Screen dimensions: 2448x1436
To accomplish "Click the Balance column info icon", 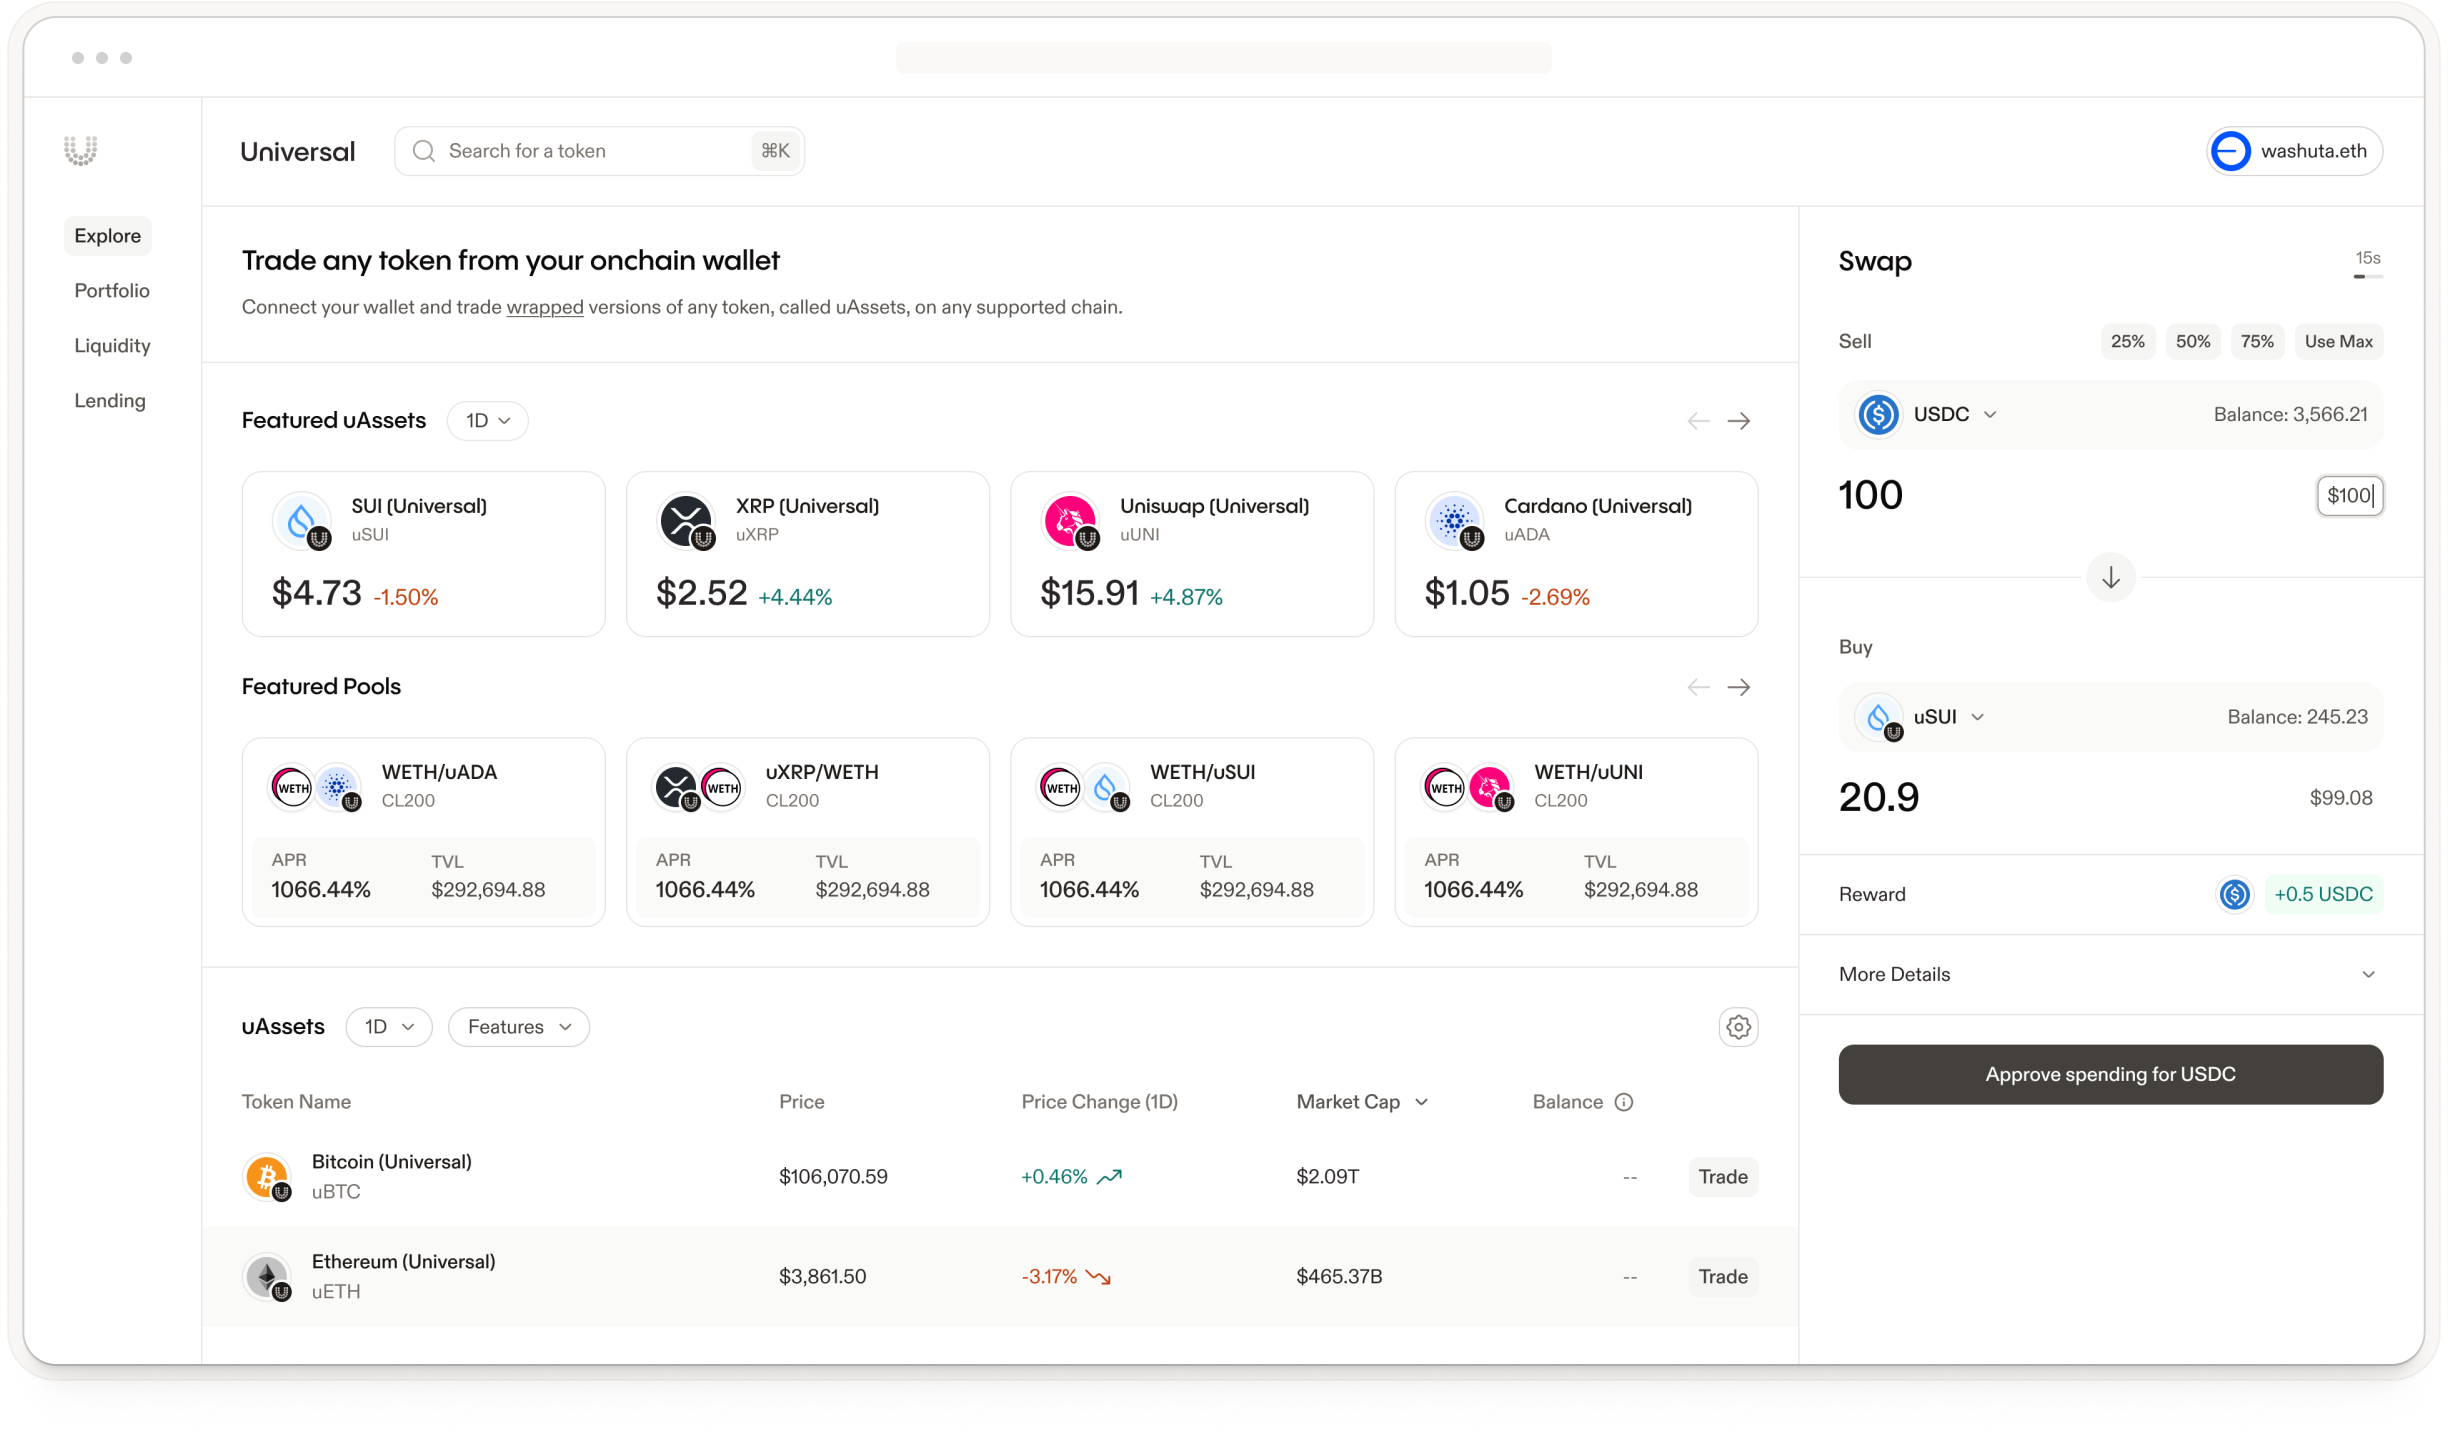I will pyautogui.click(x=1624, y=1102).
